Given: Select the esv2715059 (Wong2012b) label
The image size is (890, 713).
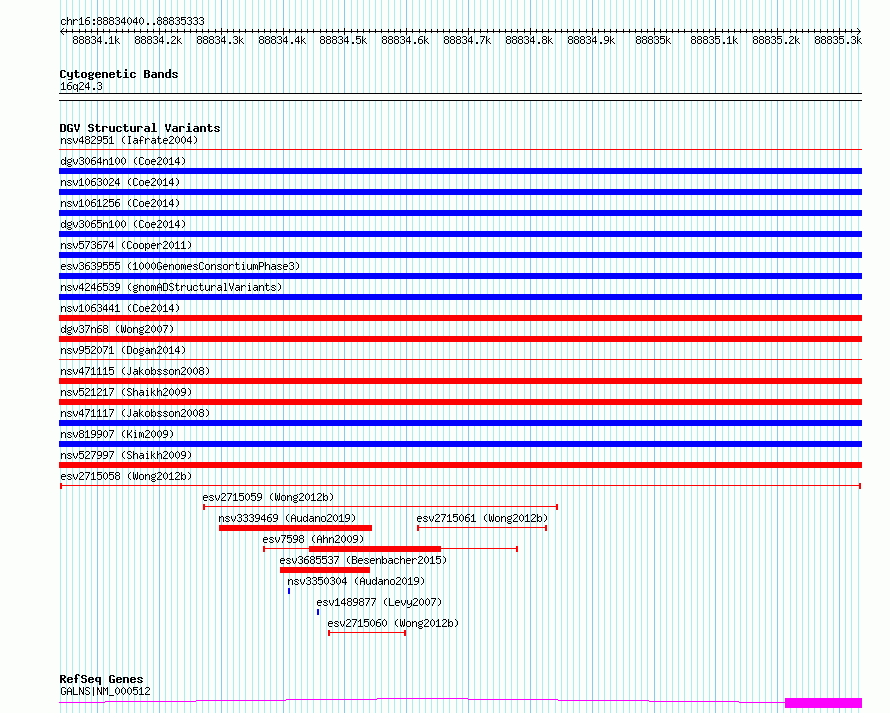Looking at the screenshot, I should [268, 497].
